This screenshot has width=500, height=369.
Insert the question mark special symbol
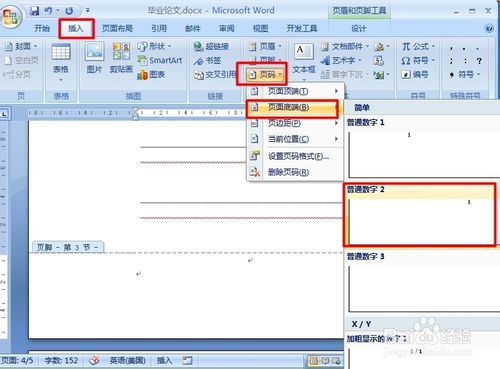point(479,61)
